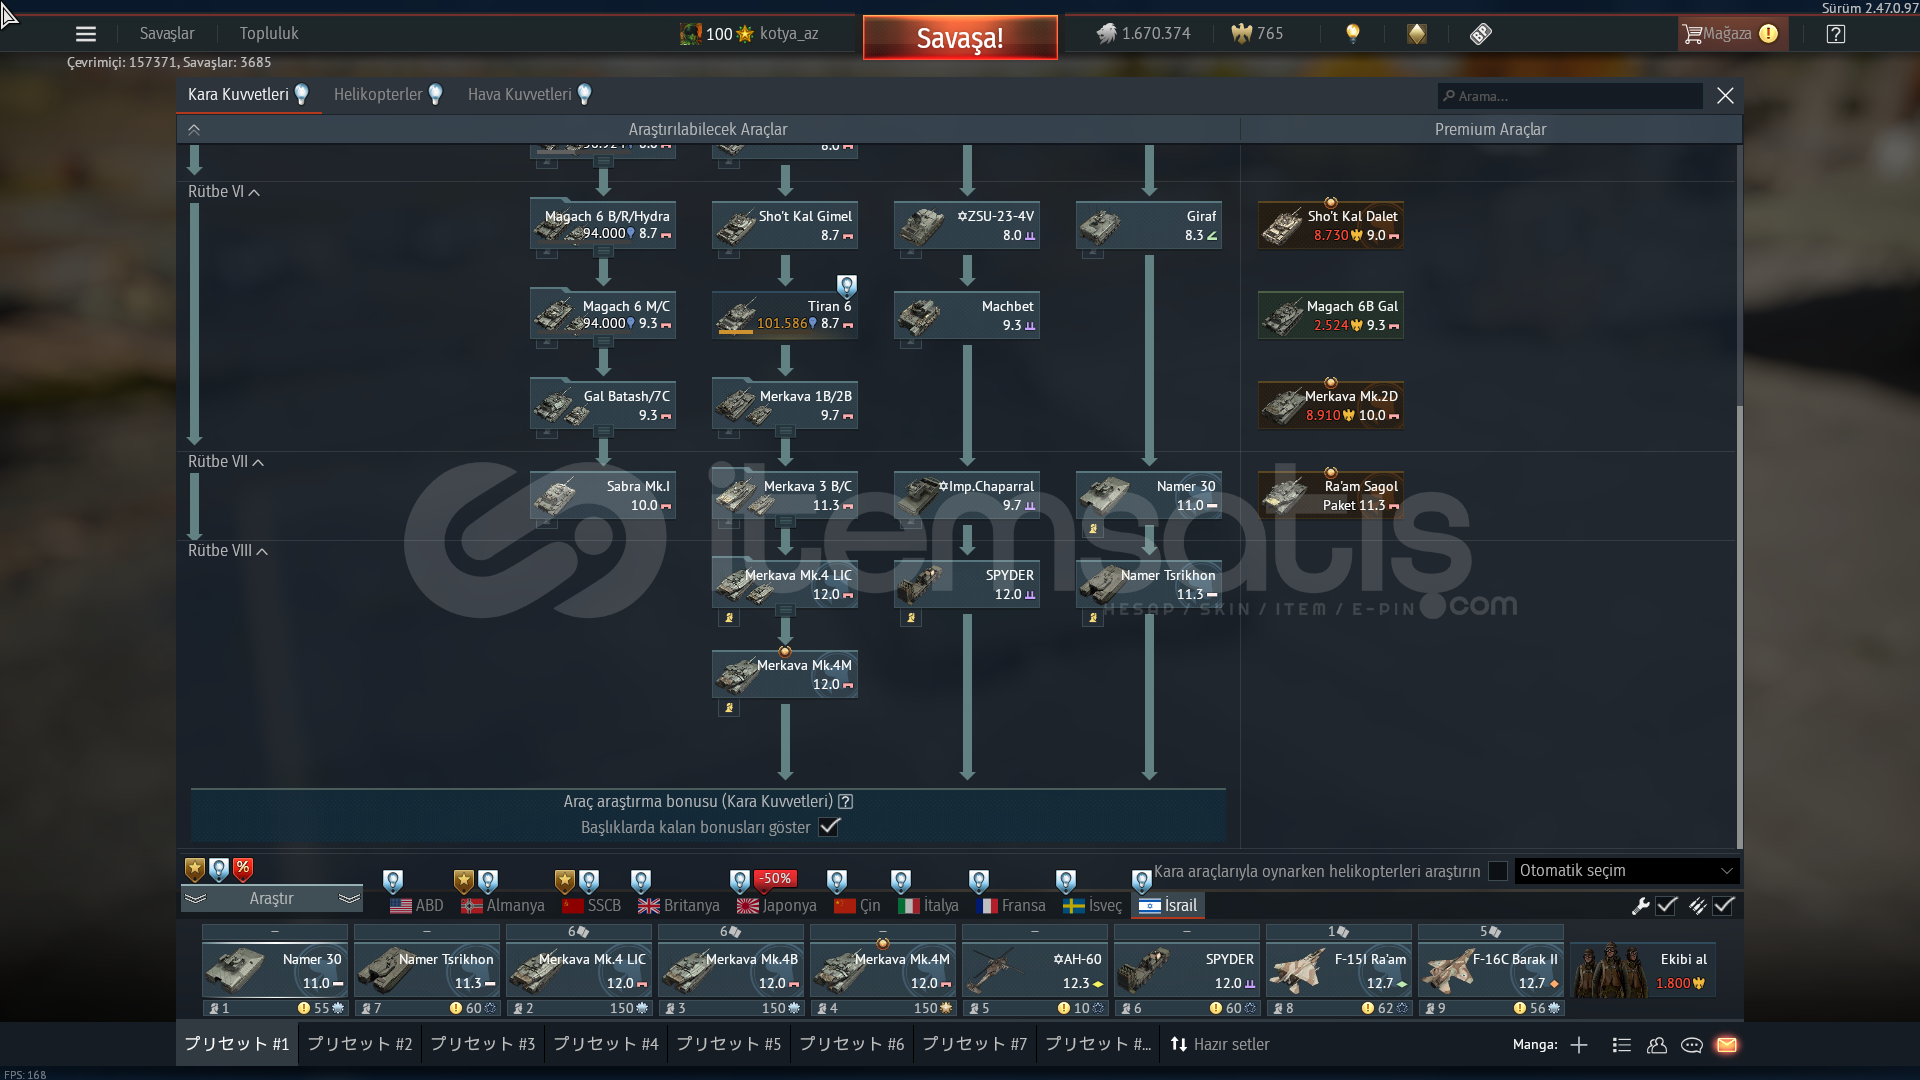Image resolution: width=1920 pixels, height=1080 pixels.
Task: Click the gold star bonus badge above Araştır
Action: (x=195, y=869)
